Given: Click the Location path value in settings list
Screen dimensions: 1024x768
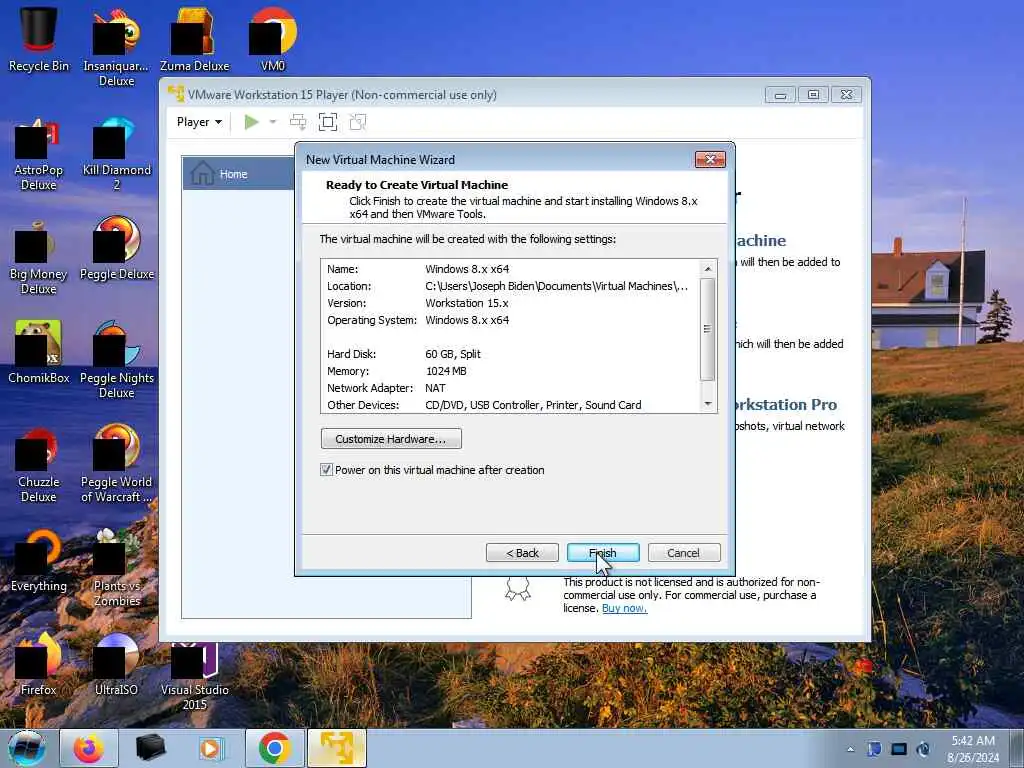Looking at the screenshot, I should 556,286.
